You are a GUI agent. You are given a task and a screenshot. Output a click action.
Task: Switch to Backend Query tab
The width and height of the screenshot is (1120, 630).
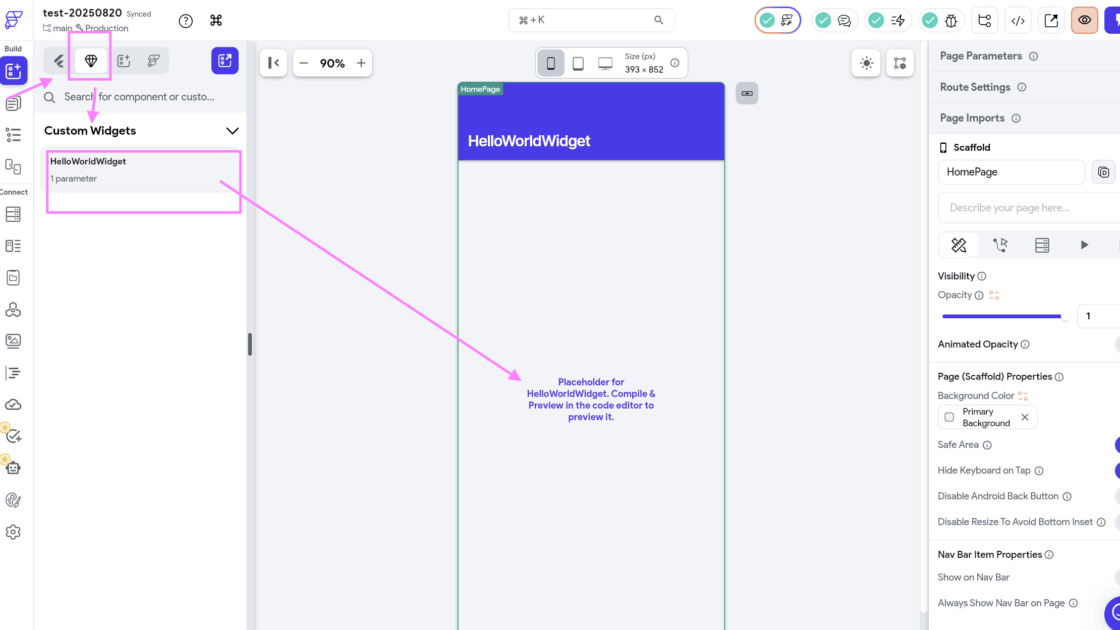[x=1042, y=245]
